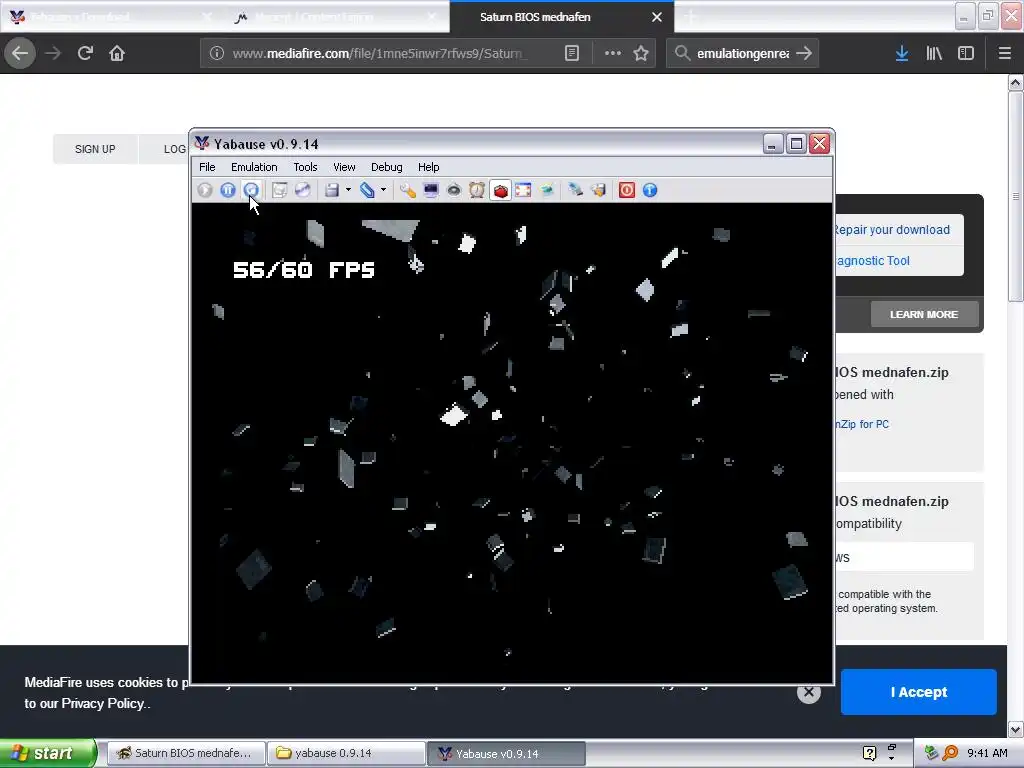Switch to the first Yabause browser tab
This screenshot has width=1024, height=768.
pyautogui.click(x=111, y=17)
